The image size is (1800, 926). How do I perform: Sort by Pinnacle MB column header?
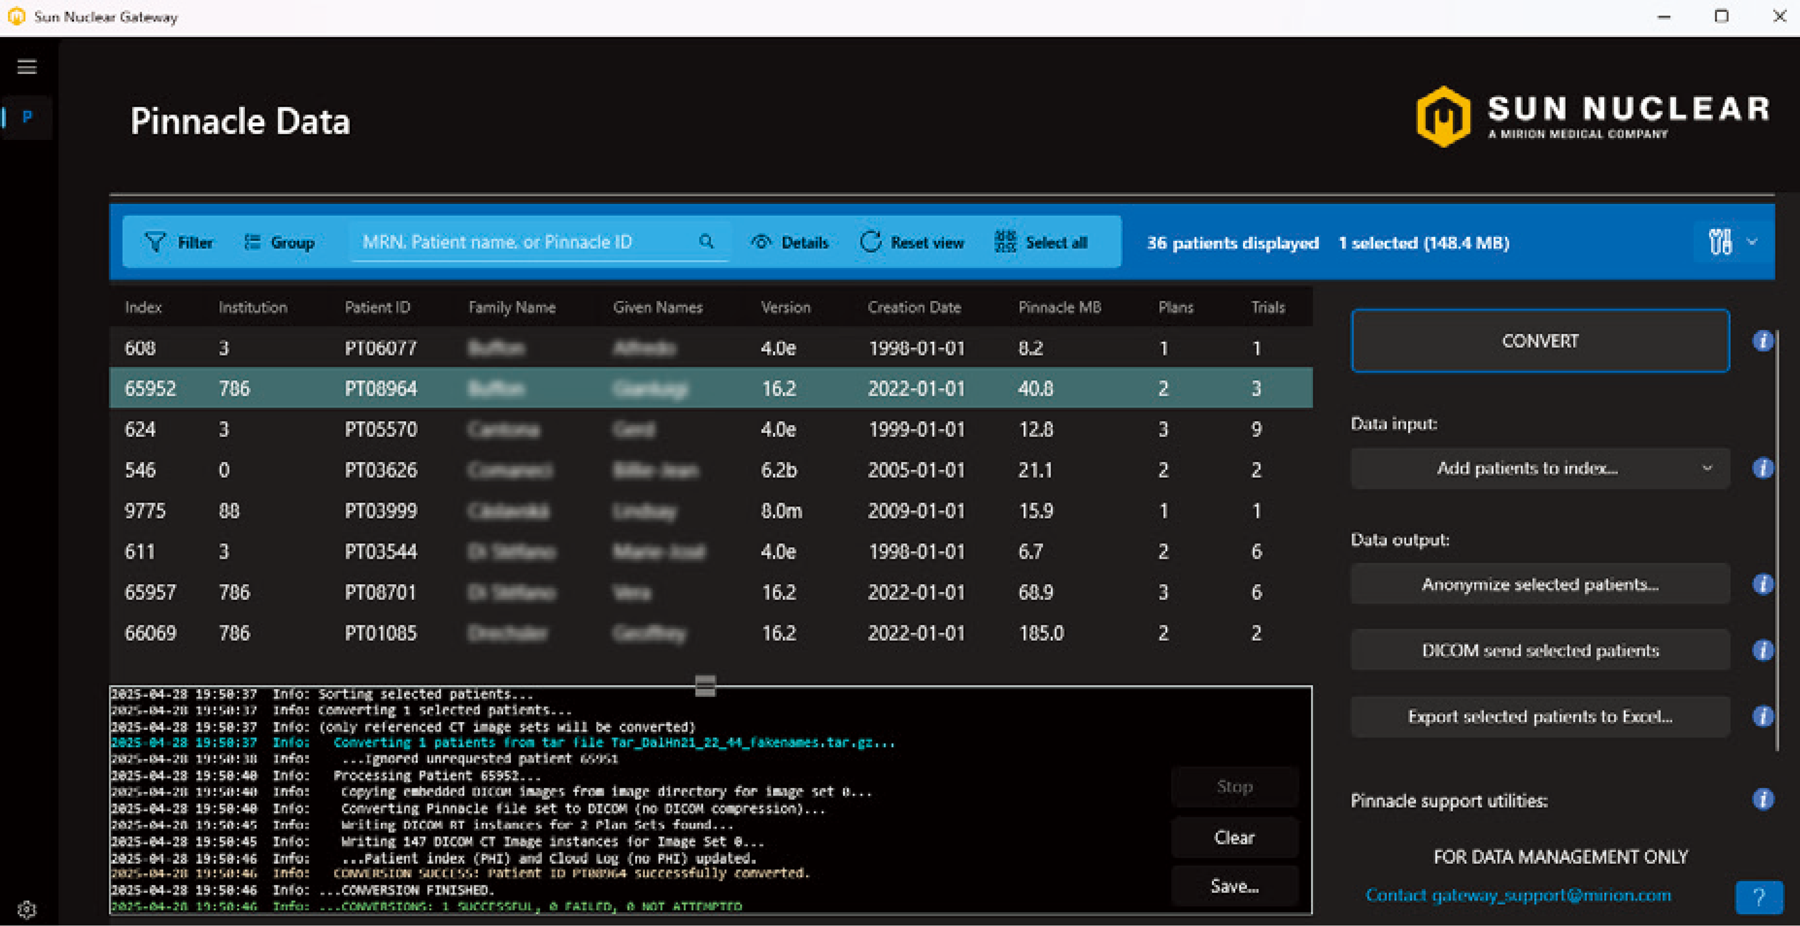tap(1059, 307)
